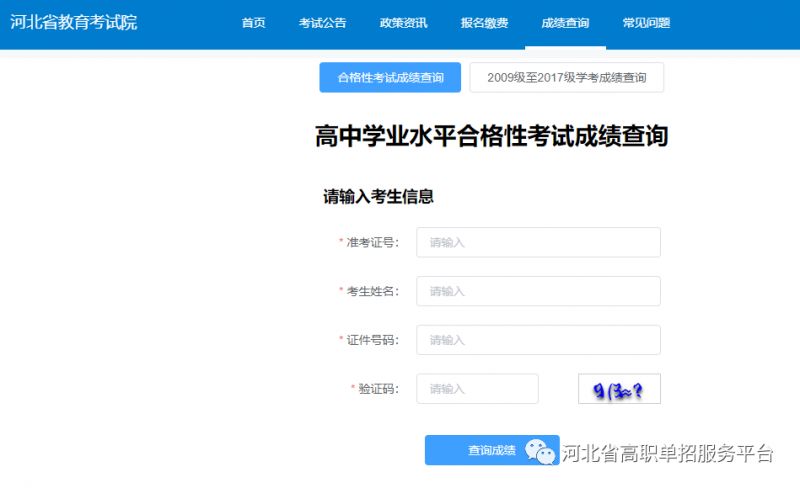The height and width of the screenshot is (488, 800).
Task: Click the 河北省教育考试院 site logo
Action: coord(74,22)
